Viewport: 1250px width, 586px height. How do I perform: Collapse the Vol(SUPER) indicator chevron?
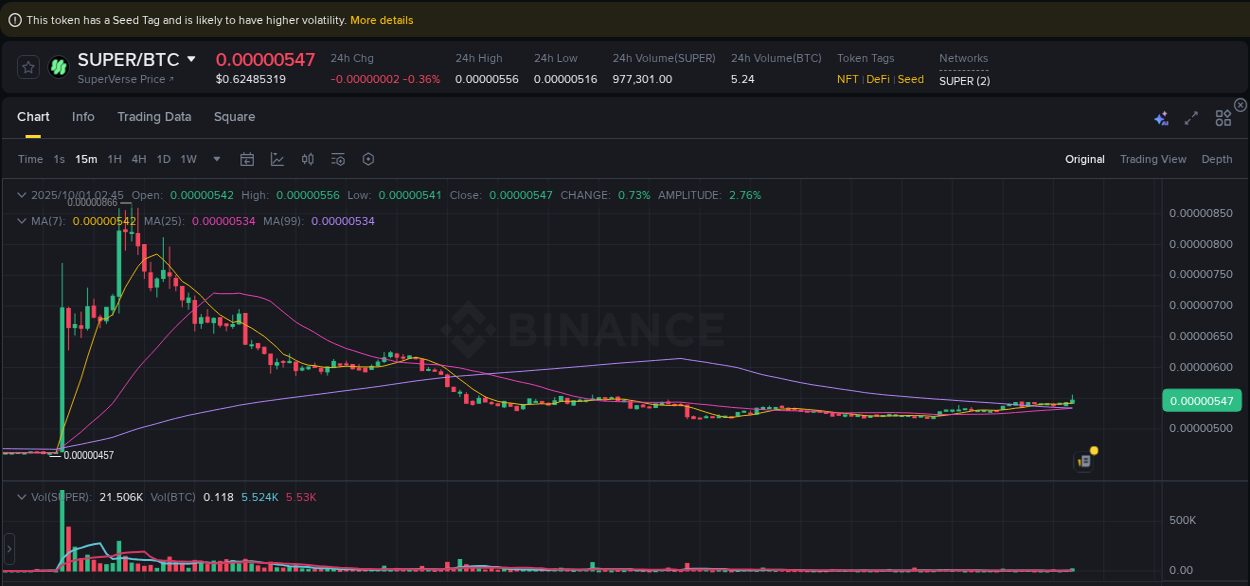(x=22, y=497)
